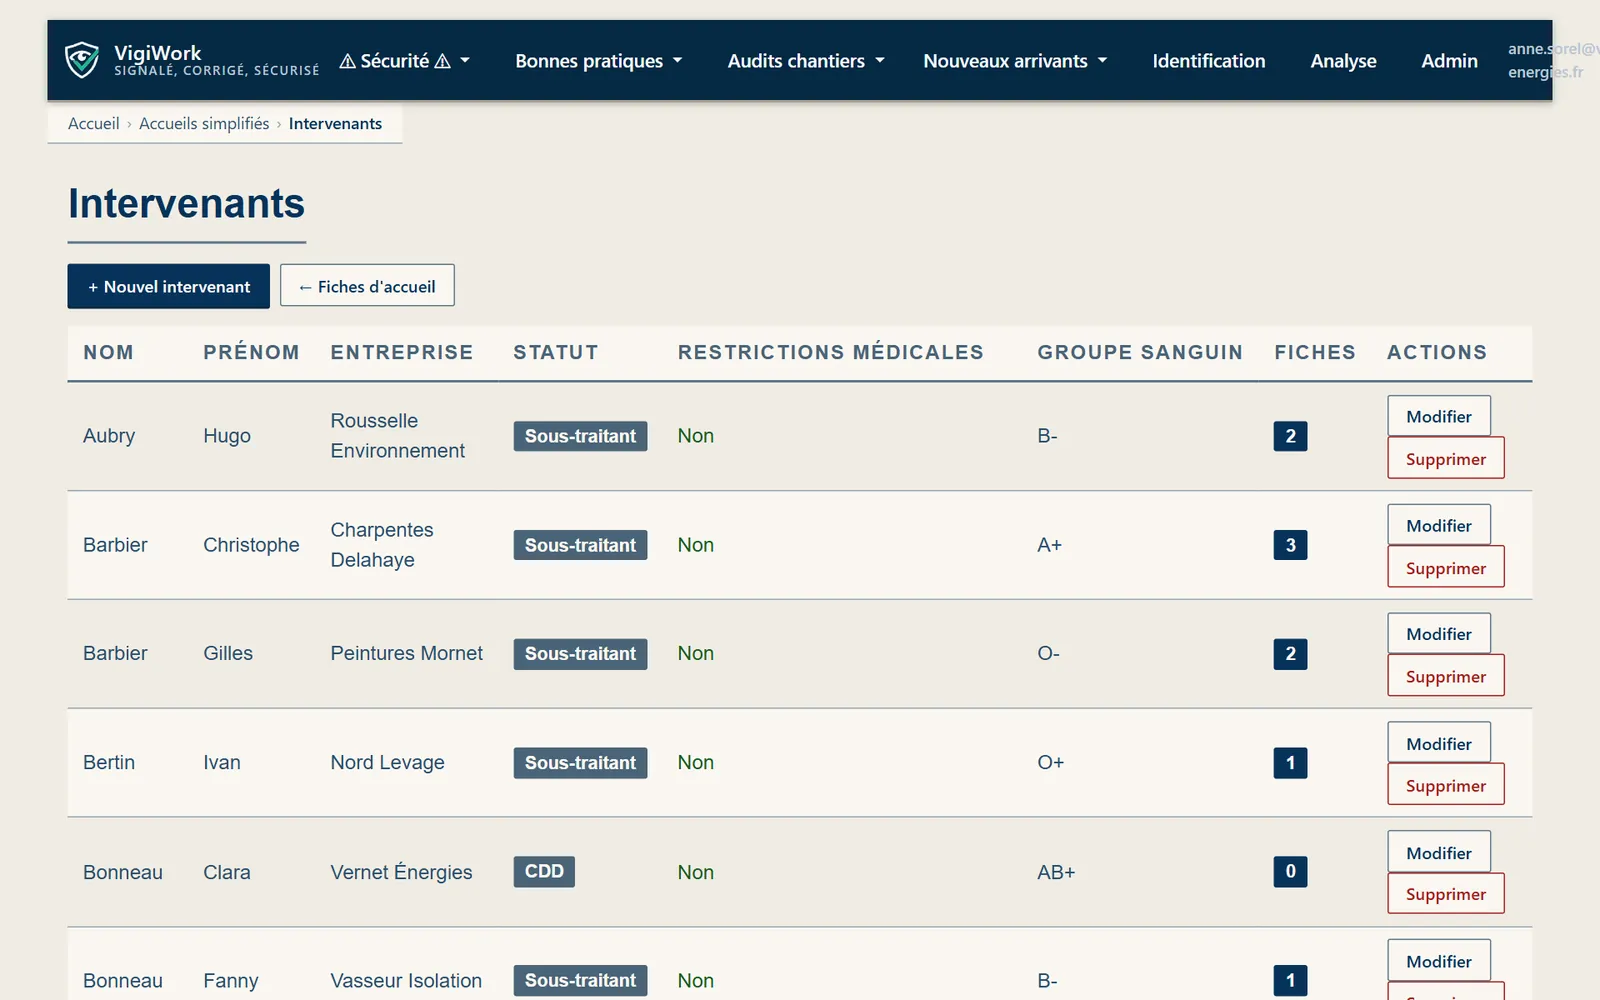The width and height of the screenshot is (1600, 1000).
Task: Open fiches count badge for Aubry
Action: click(1290, 436)
